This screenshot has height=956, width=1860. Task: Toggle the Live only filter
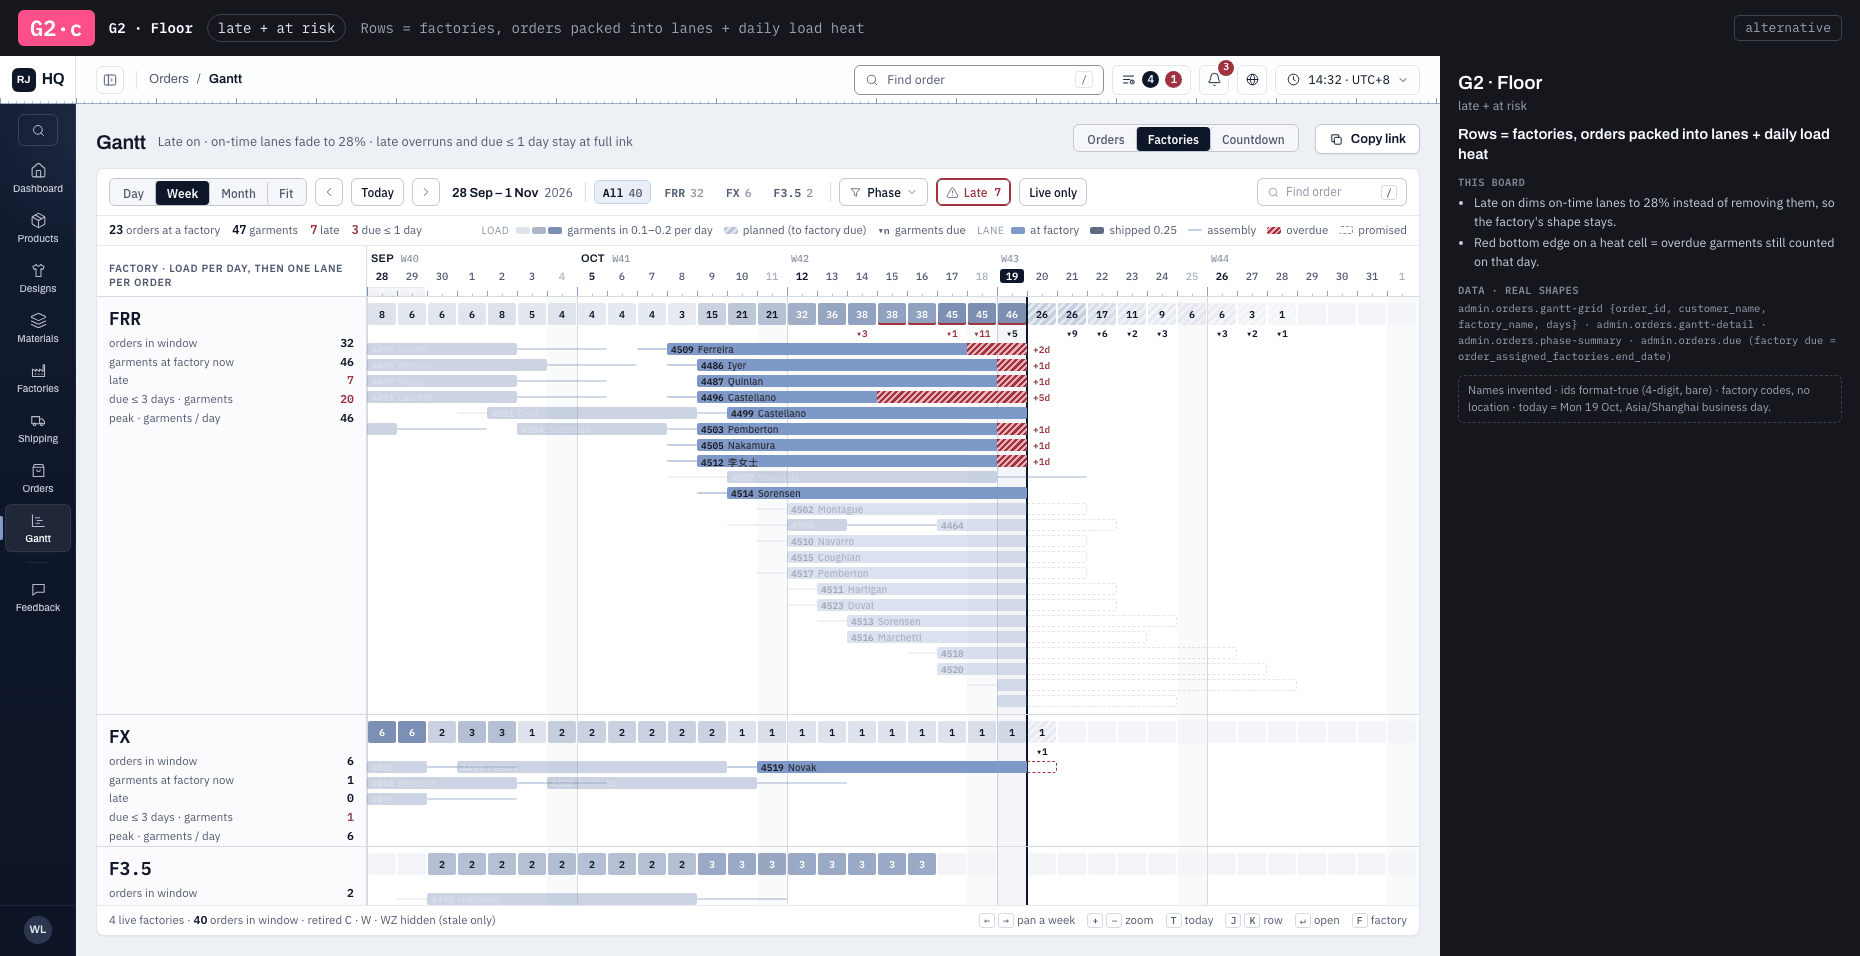click(x=1053, y=192)
